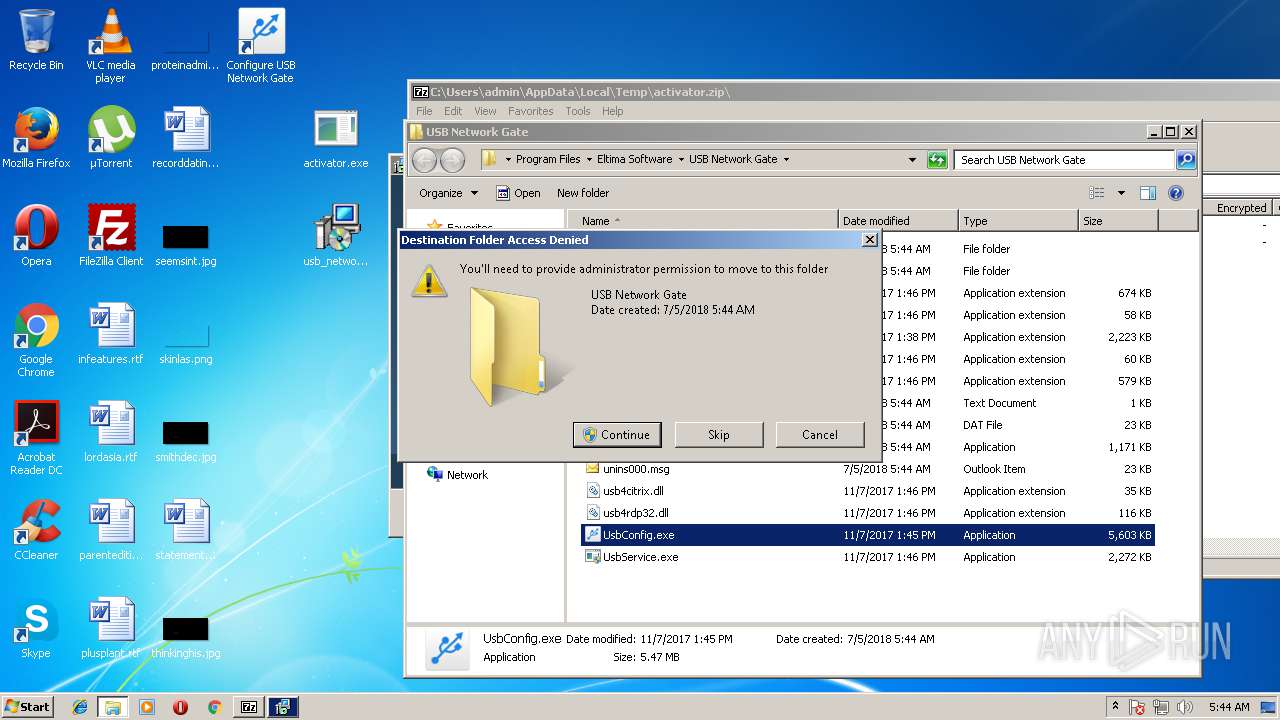Expand Program Files breadcrumb arrow
This screenshot has height=720, width=1280.
tap(588, 160)
